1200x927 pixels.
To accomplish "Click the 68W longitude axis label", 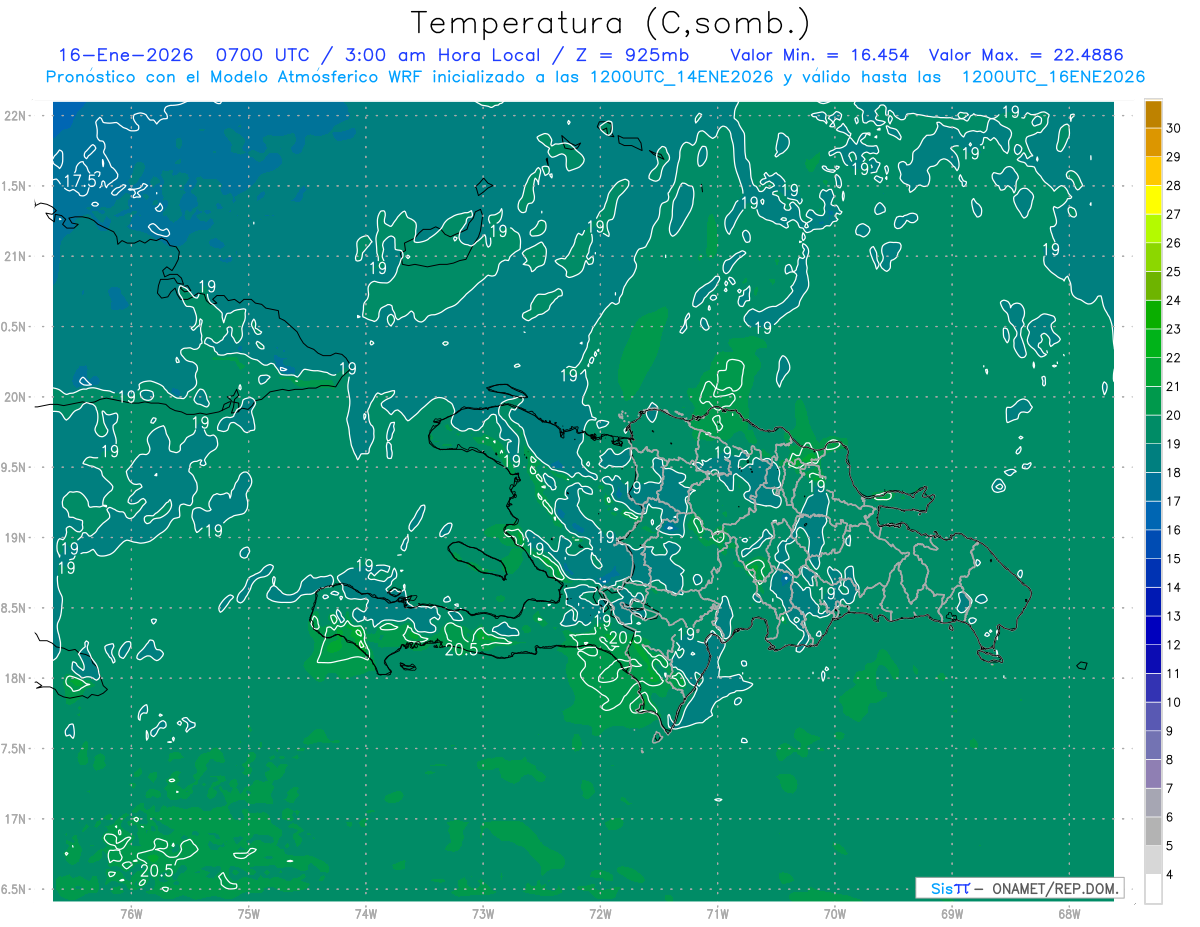I will pyautogui.click(x=1069, y=913).
